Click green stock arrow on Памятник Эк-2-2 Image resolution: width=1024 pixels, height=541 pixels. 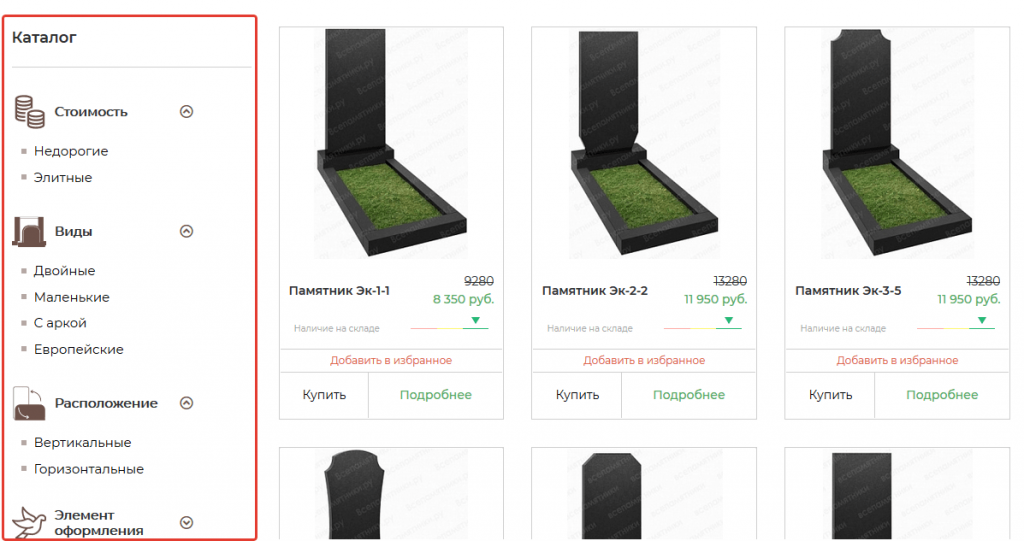(x=729, y=320)
